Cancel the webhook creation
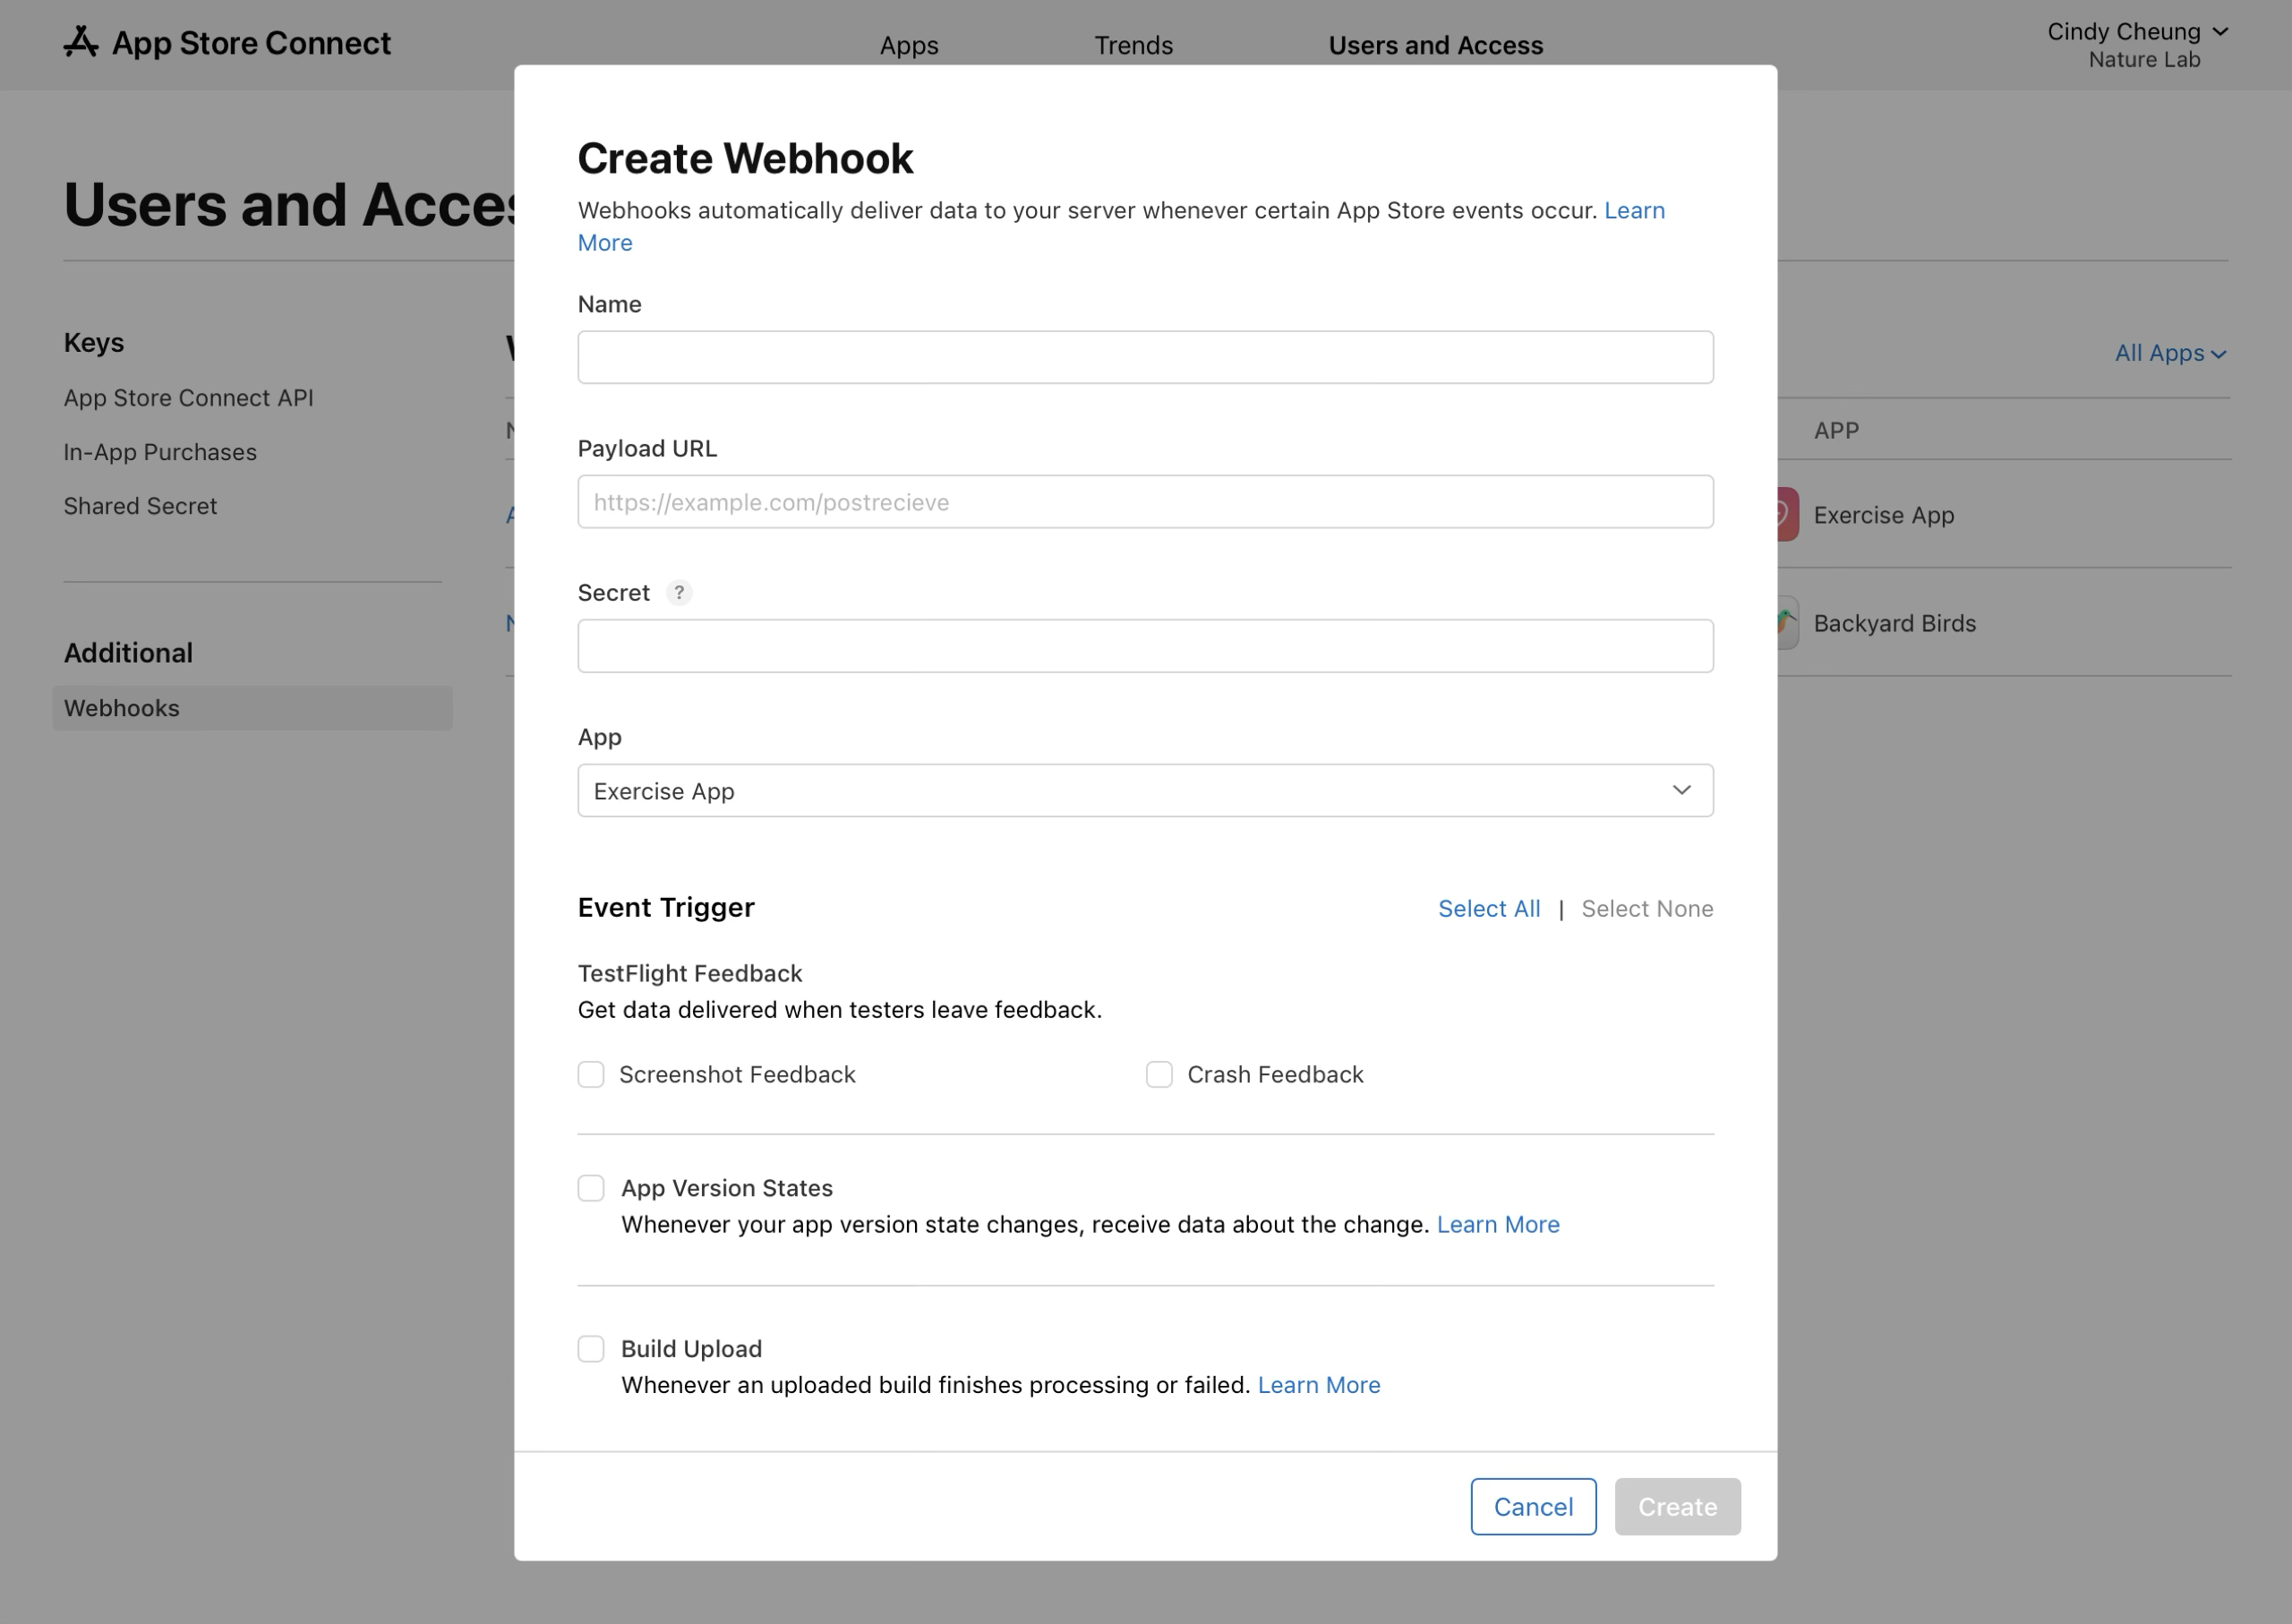Viewport: 2292px width, 1624px height. pyautogui.click(x=1533, y=1506)
